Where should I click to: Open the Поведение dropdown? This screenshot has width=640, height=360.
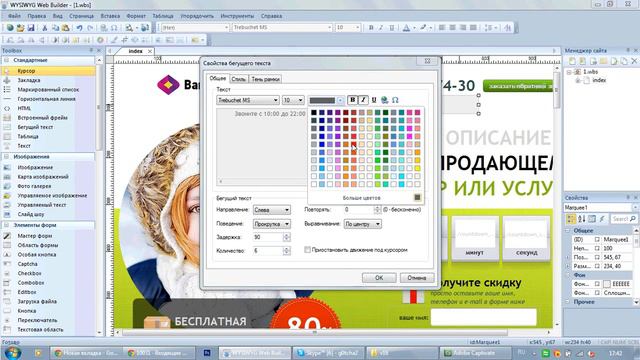click(x=287, y=224)
